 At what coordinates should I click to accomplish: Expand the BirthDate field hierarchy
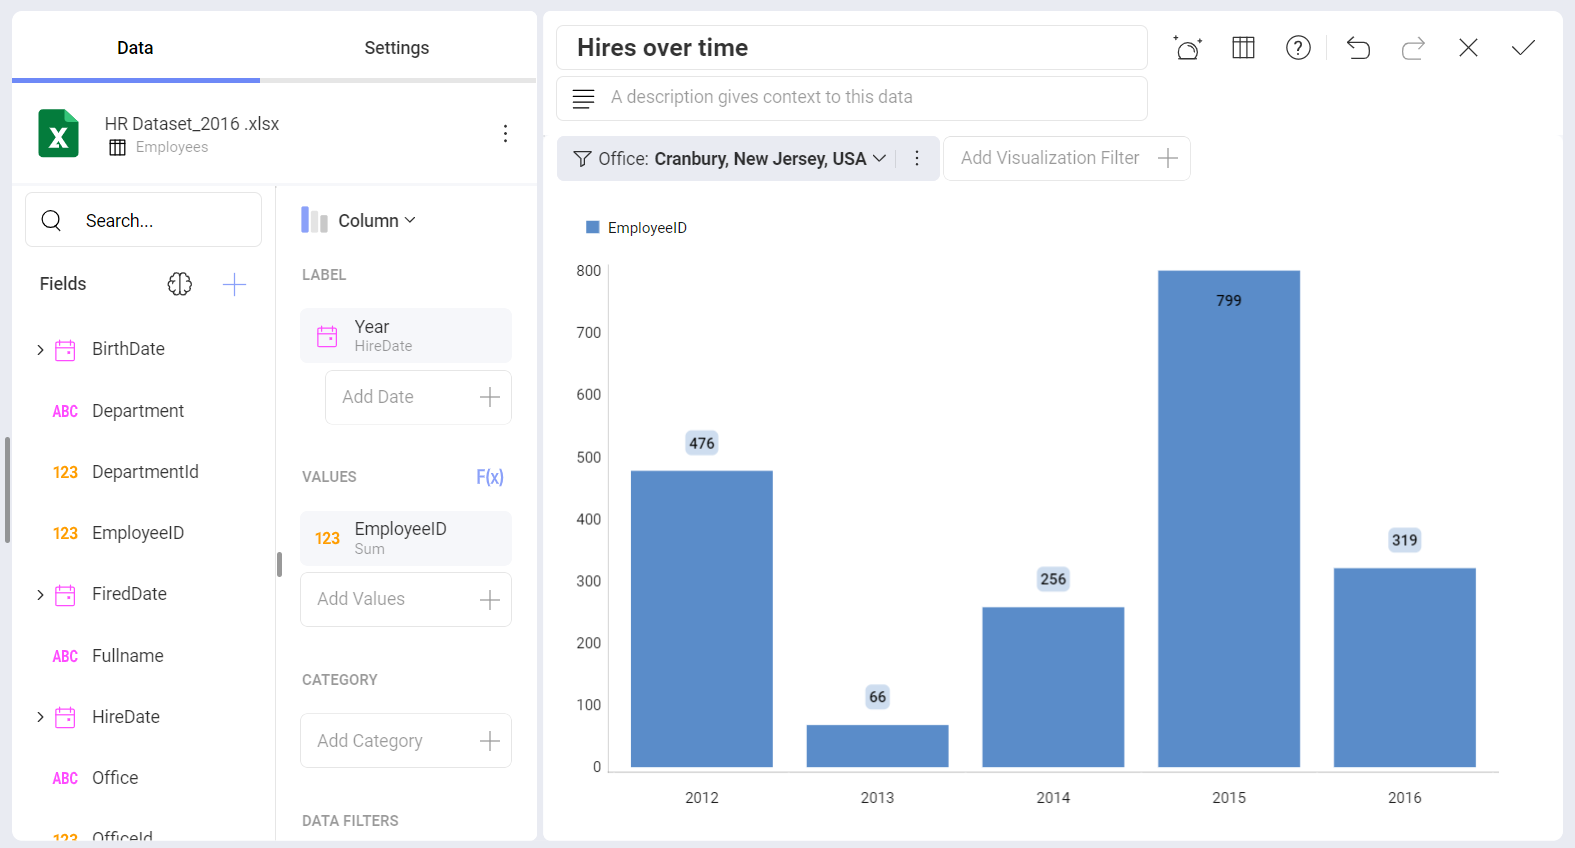click(x=40, y=350)
